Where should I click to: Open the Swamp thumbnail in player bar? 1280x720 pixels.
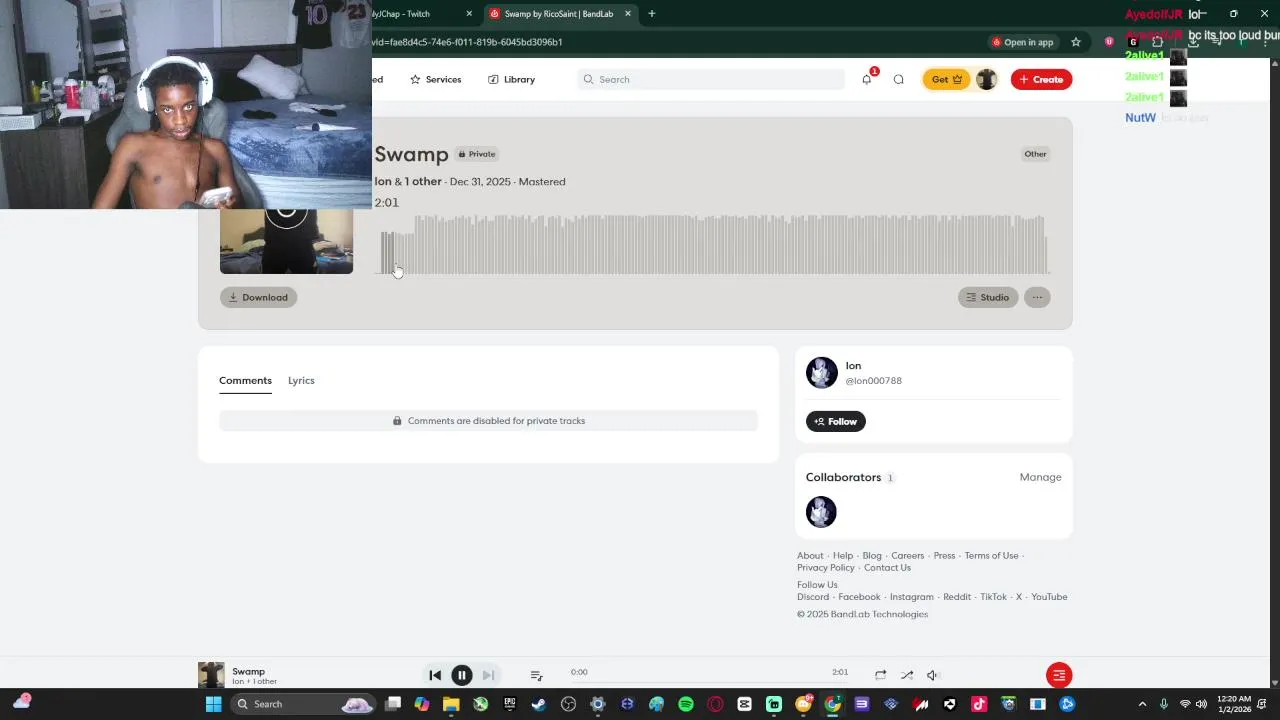pyautogui.click(x=211, y=675)
